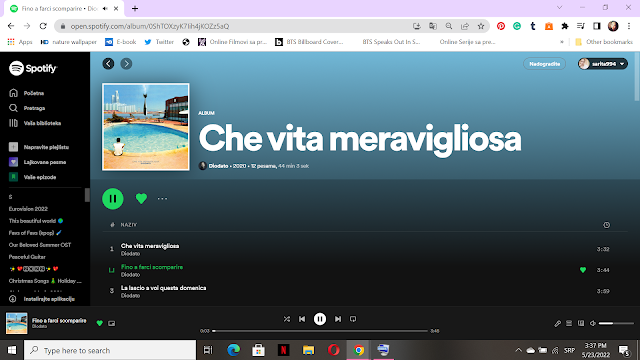Viewport: 640px width, 360px height.
Task: Click the sidebar playlist scrollbar
Action: (87, 195)
